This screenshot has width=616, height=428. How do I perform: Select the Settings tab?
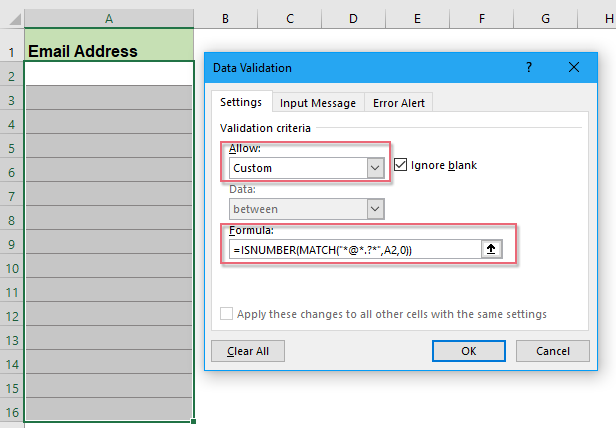pyautogui.click(x=241, y=102)
